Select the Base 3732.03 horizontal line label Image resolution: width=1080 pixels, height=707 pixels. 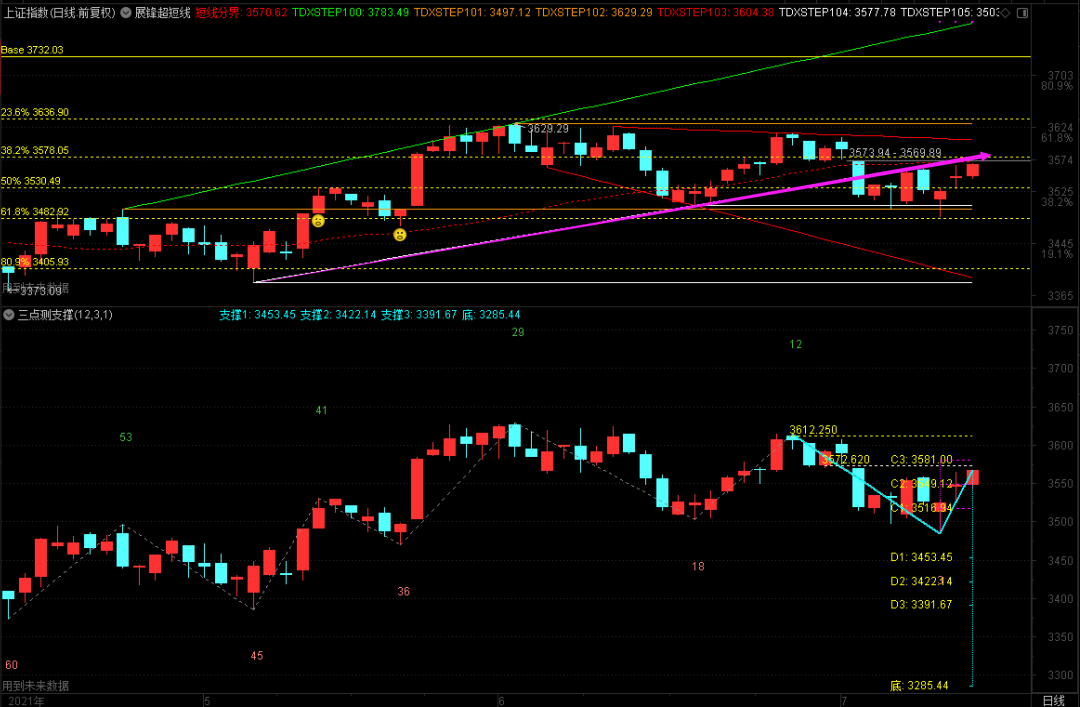(32, 50)
